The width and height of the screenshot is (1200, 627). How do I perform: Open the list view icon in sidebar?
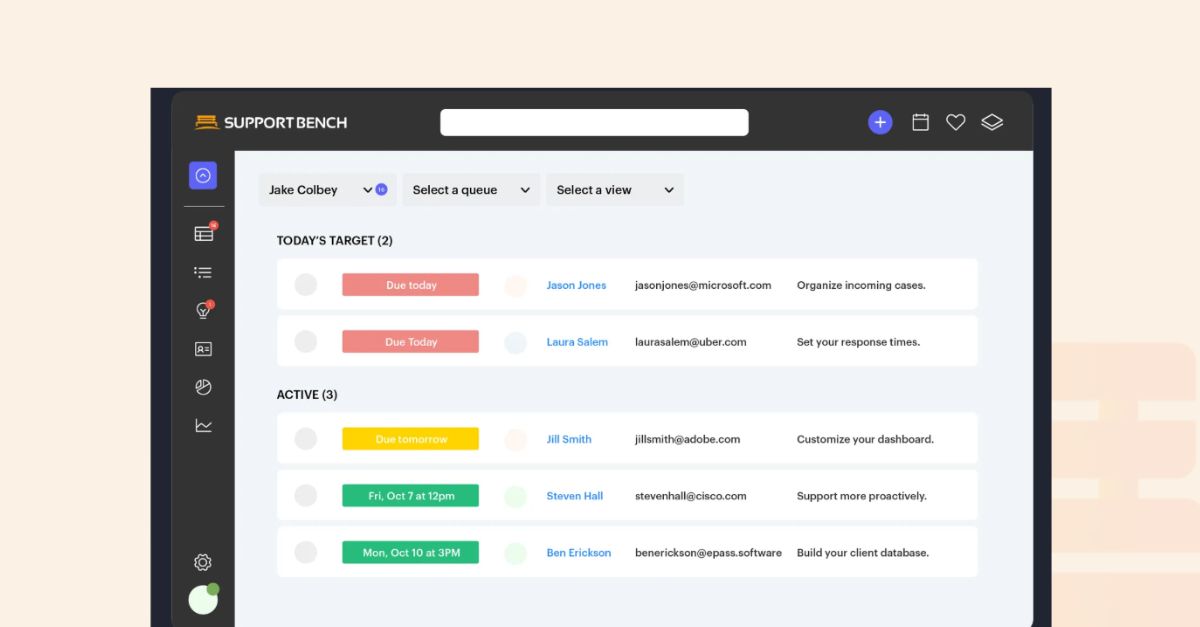click(203, 272)
